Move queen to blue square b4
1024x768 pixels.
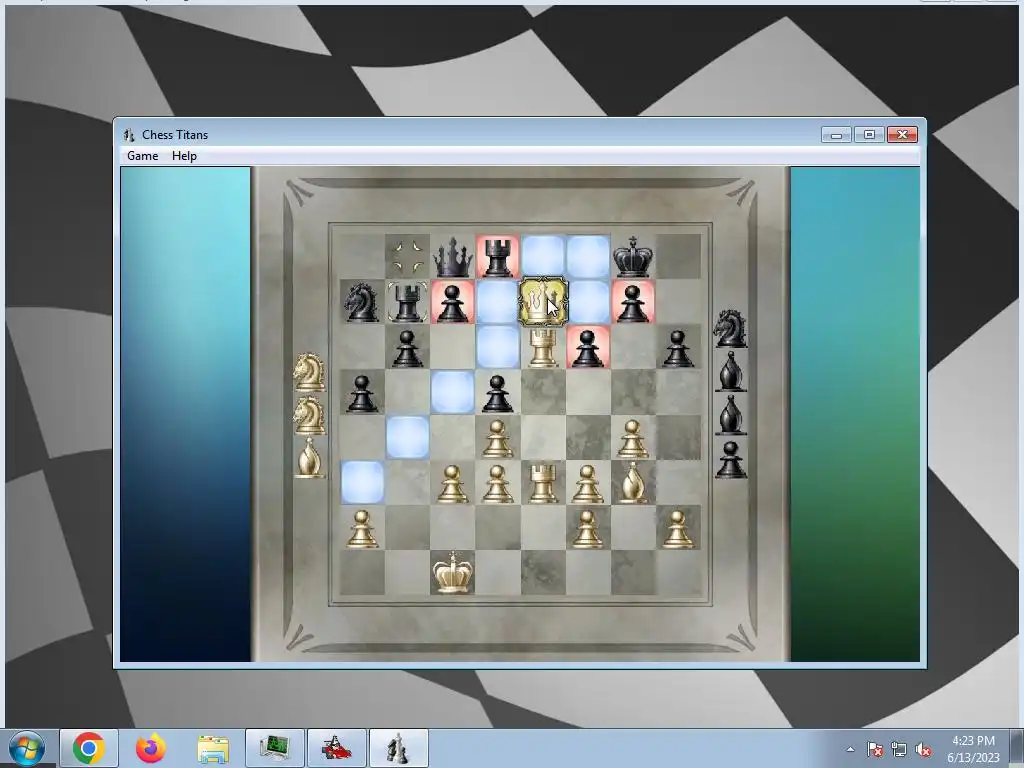pyautogui.click(x=407, y=437)
